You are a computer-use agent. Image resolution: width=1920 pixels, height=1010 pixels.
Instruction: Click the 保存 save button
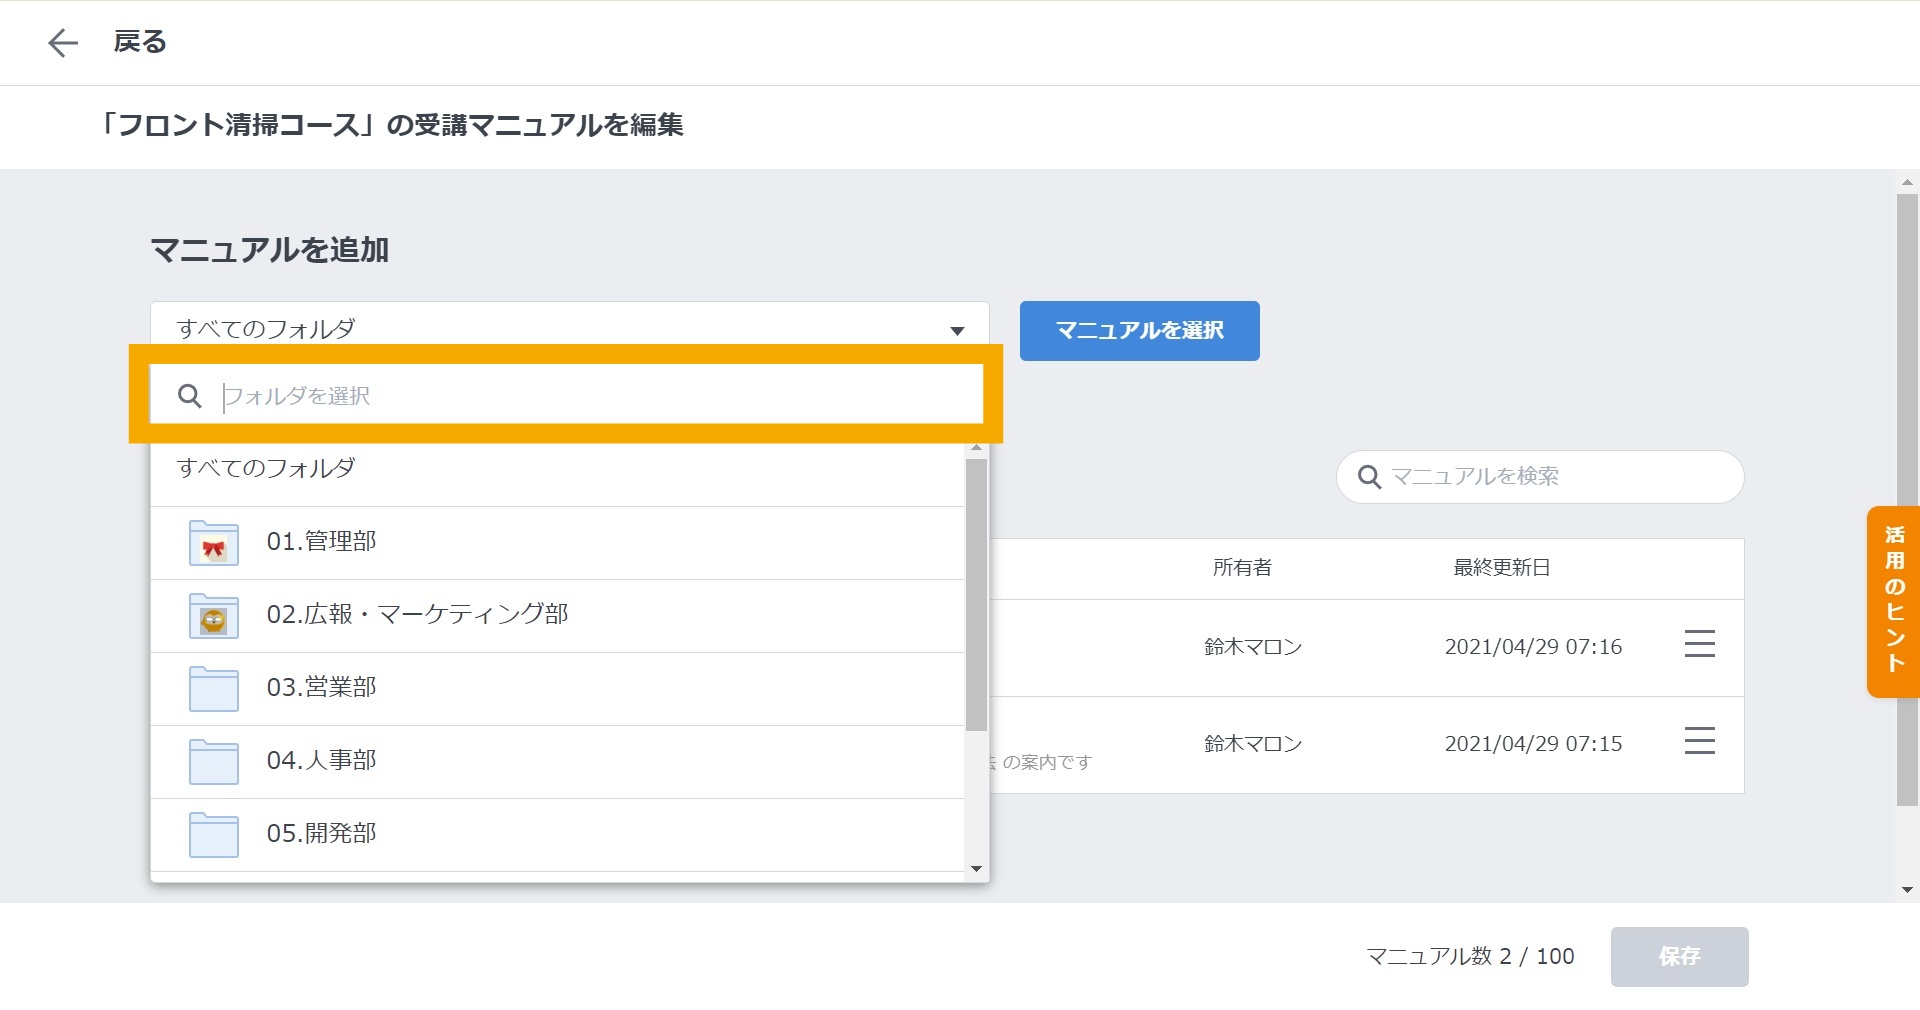[x=1679, y=957]
